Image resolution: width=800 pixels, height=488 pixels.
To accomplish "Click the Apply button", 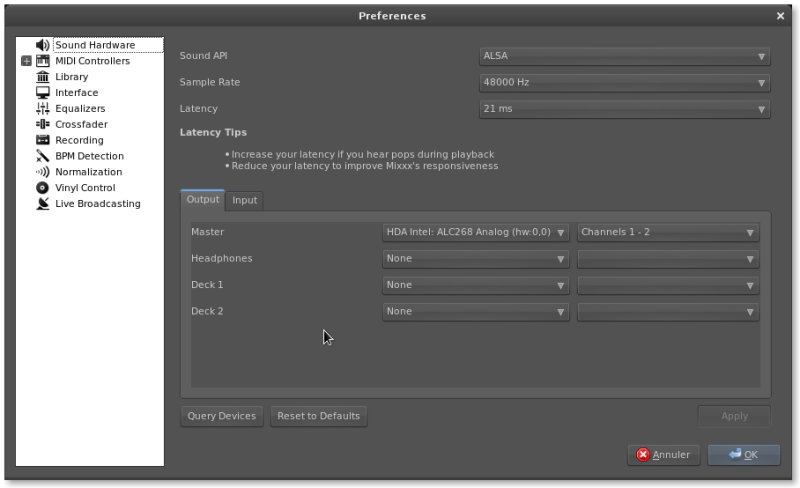I will [x=734, y=416].
